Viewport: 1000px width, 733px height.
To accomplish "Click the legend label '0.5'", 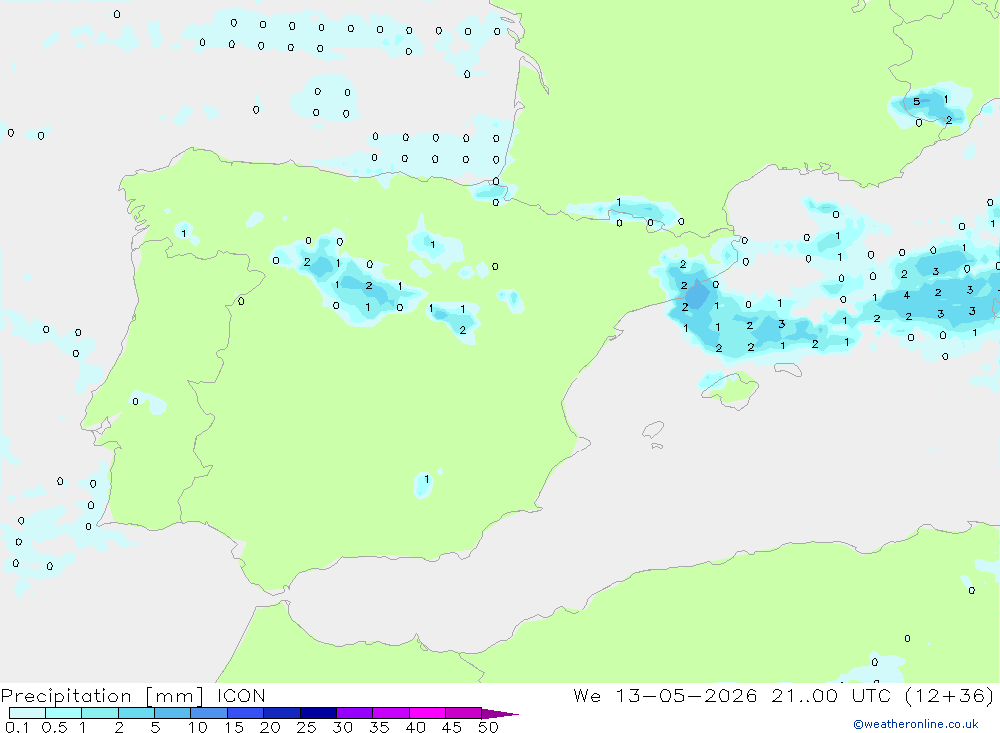I will point(54,727).
